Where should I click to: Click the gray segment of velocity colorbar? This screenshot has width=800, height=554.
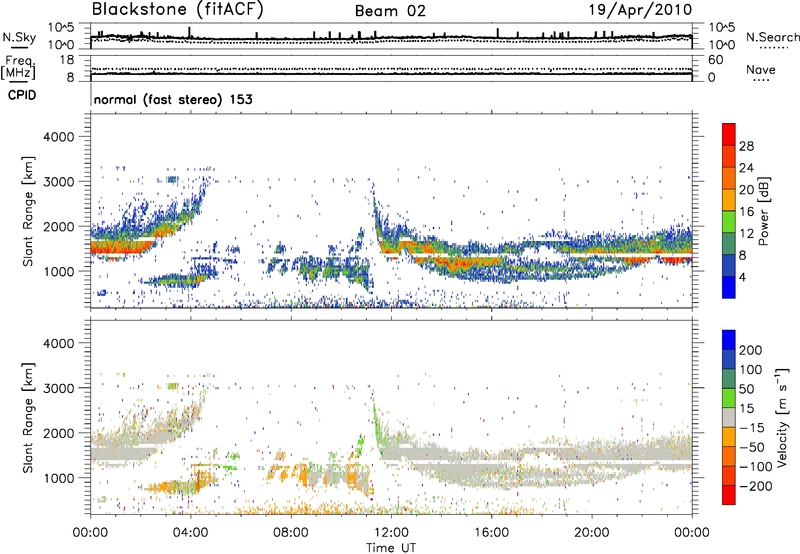[x=729, y=417]
